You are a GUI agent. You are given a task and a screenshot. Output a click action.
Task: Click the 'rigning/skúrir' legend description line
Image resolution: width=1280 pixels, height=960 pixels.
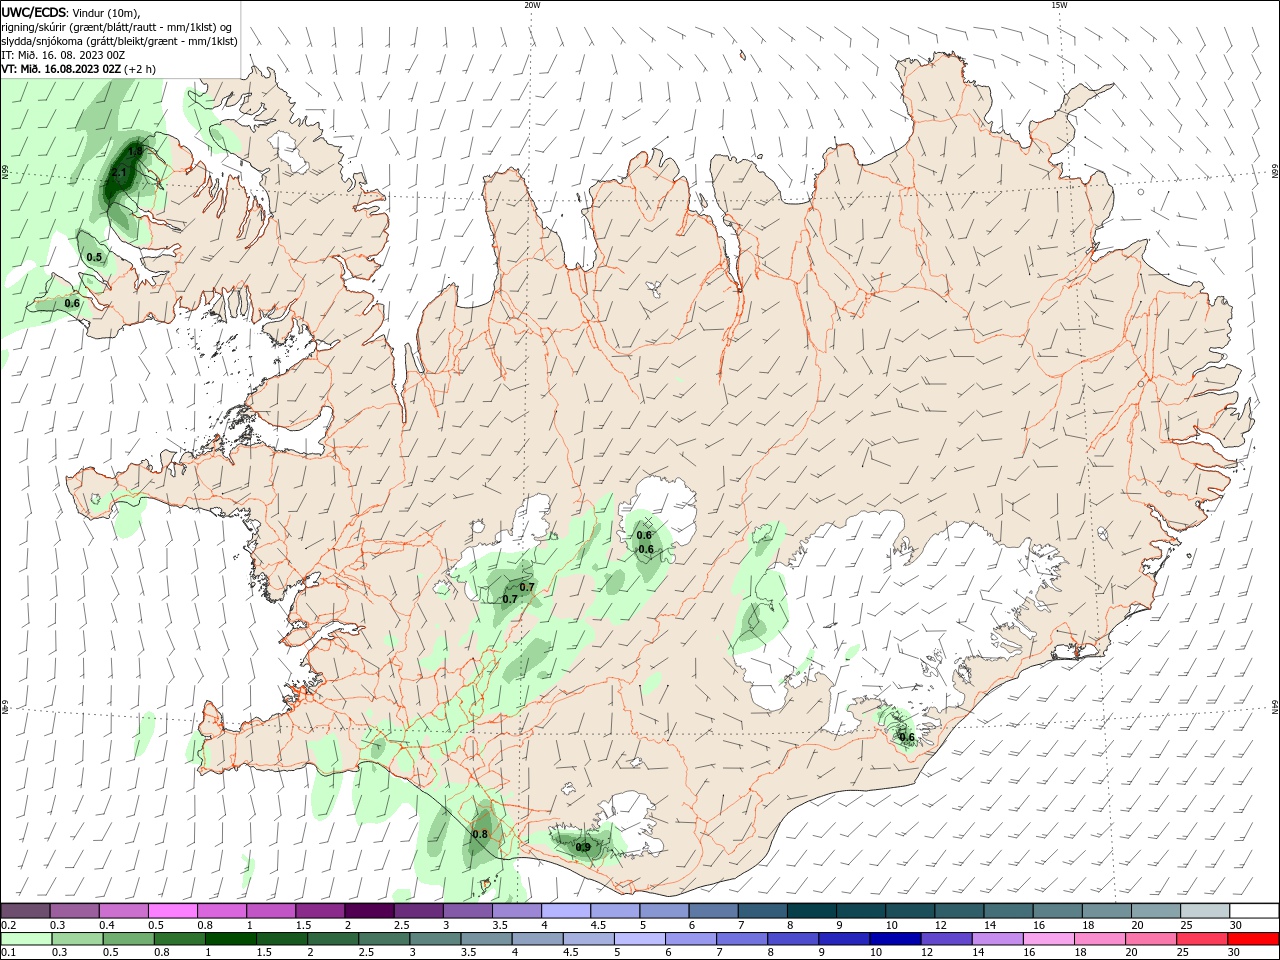(116, 27)
